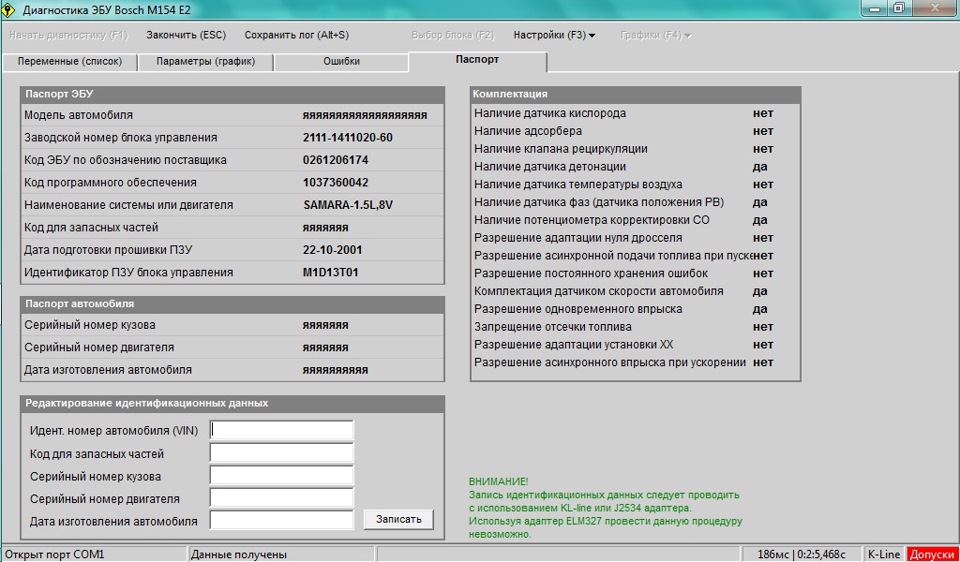The width and height of the screenshot is (960, 562).
Task: Select the supplier code 0261206174
Action: (x=336, y=160)
